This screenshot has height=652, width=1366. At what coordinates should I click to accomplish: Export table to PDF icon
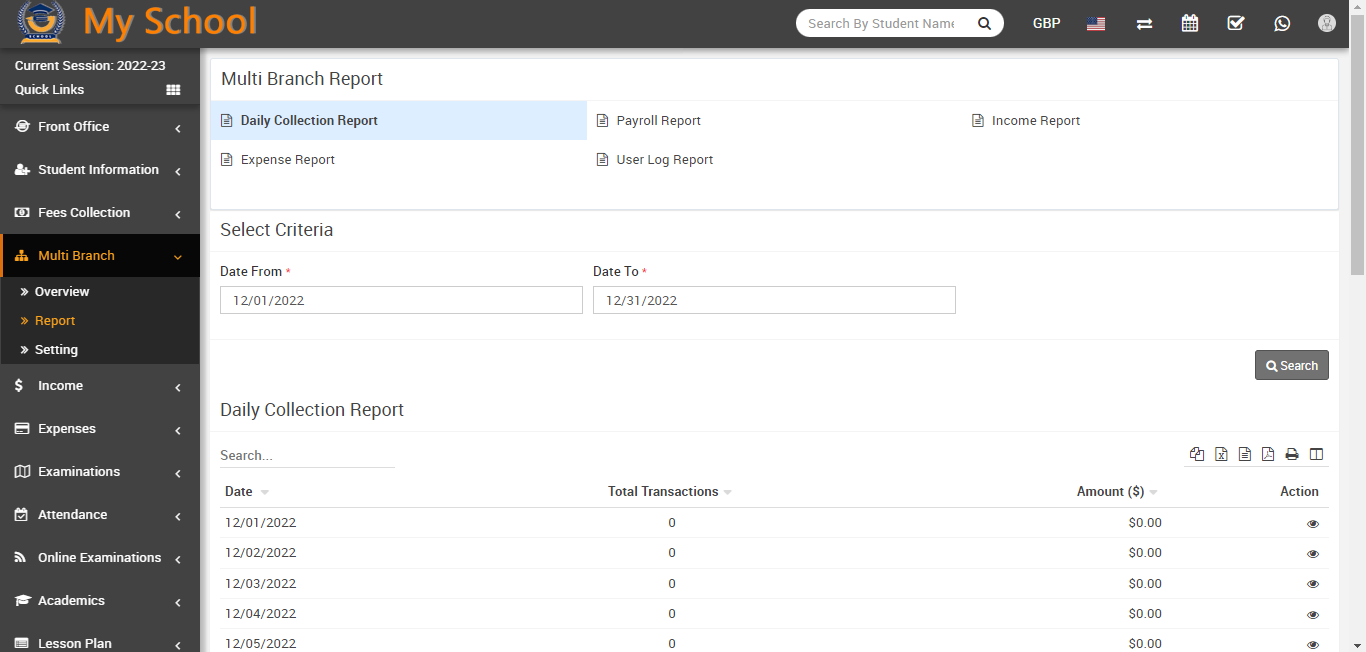1268,454
